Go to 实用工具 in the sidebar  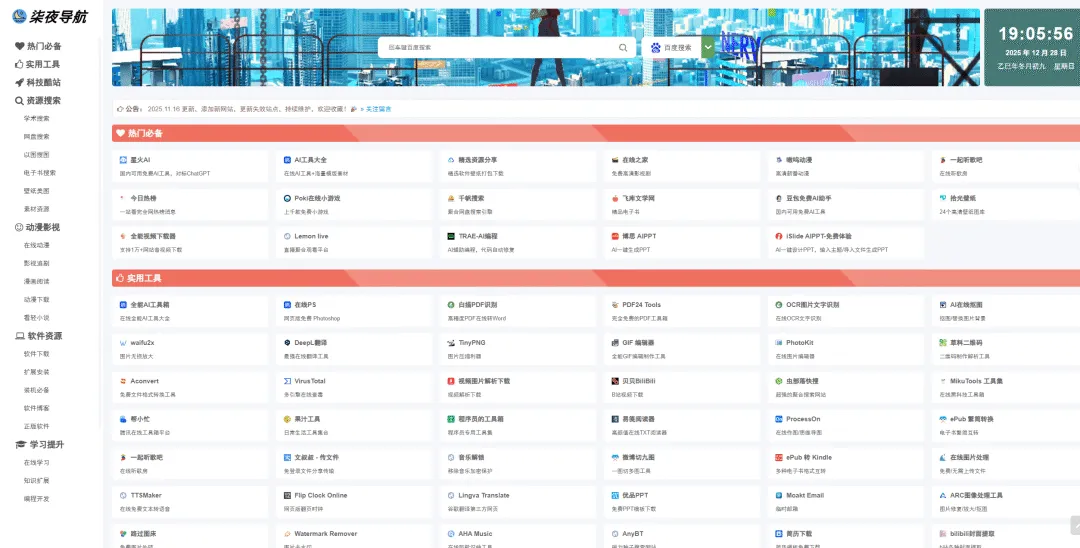pos(37,64)
